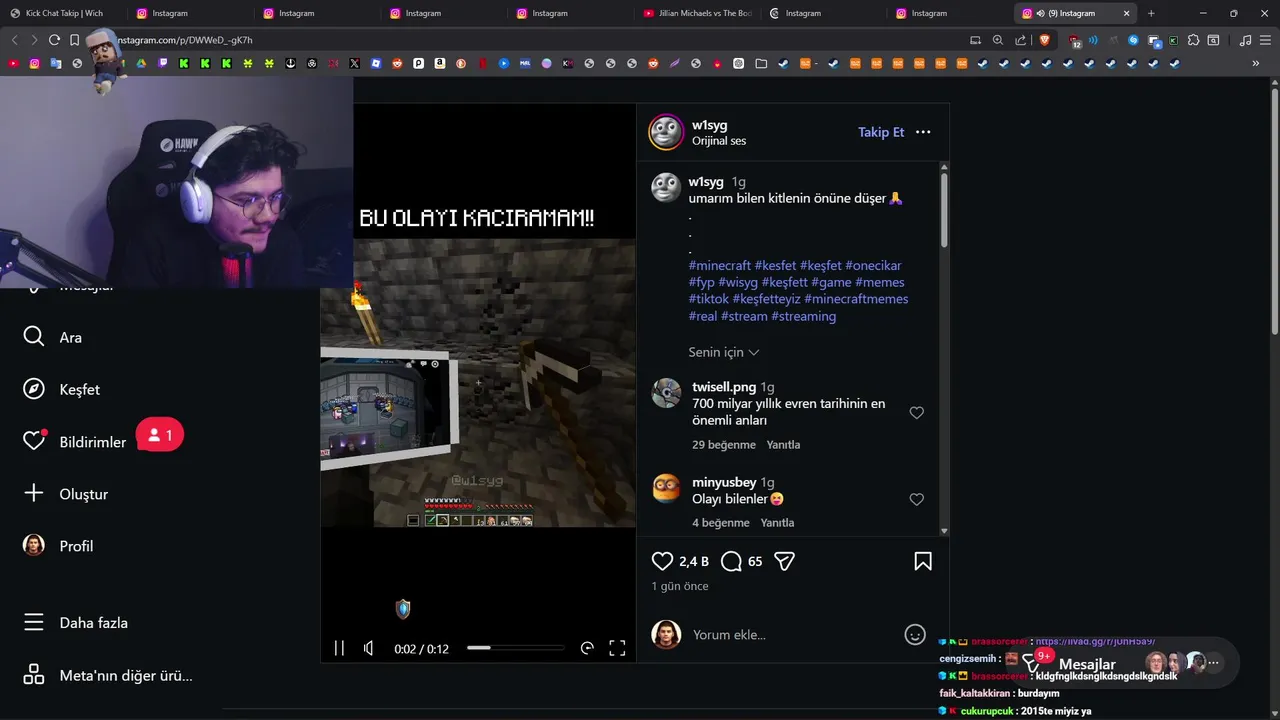Viewport: 1280px width, 720px height.
Task: Like minyusbey's comment heart
Action: [916, 499]
